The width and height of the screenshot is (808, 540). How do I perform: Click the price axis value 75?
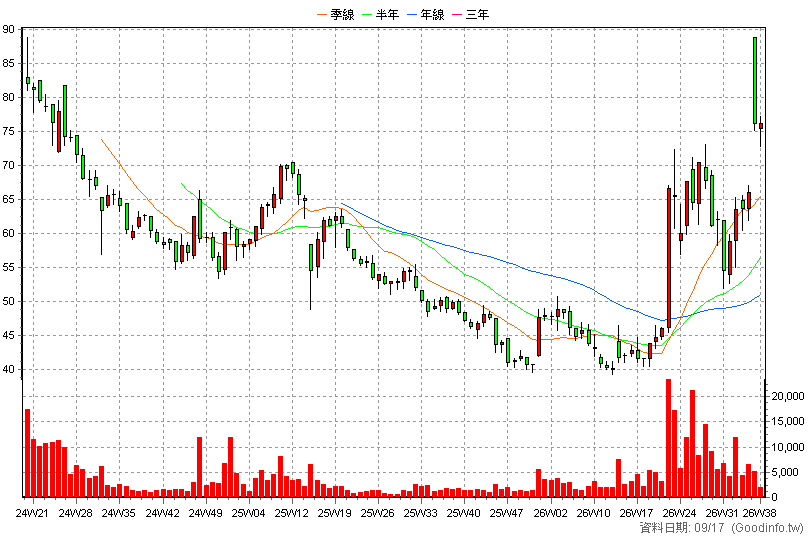(x=8, y=132)
